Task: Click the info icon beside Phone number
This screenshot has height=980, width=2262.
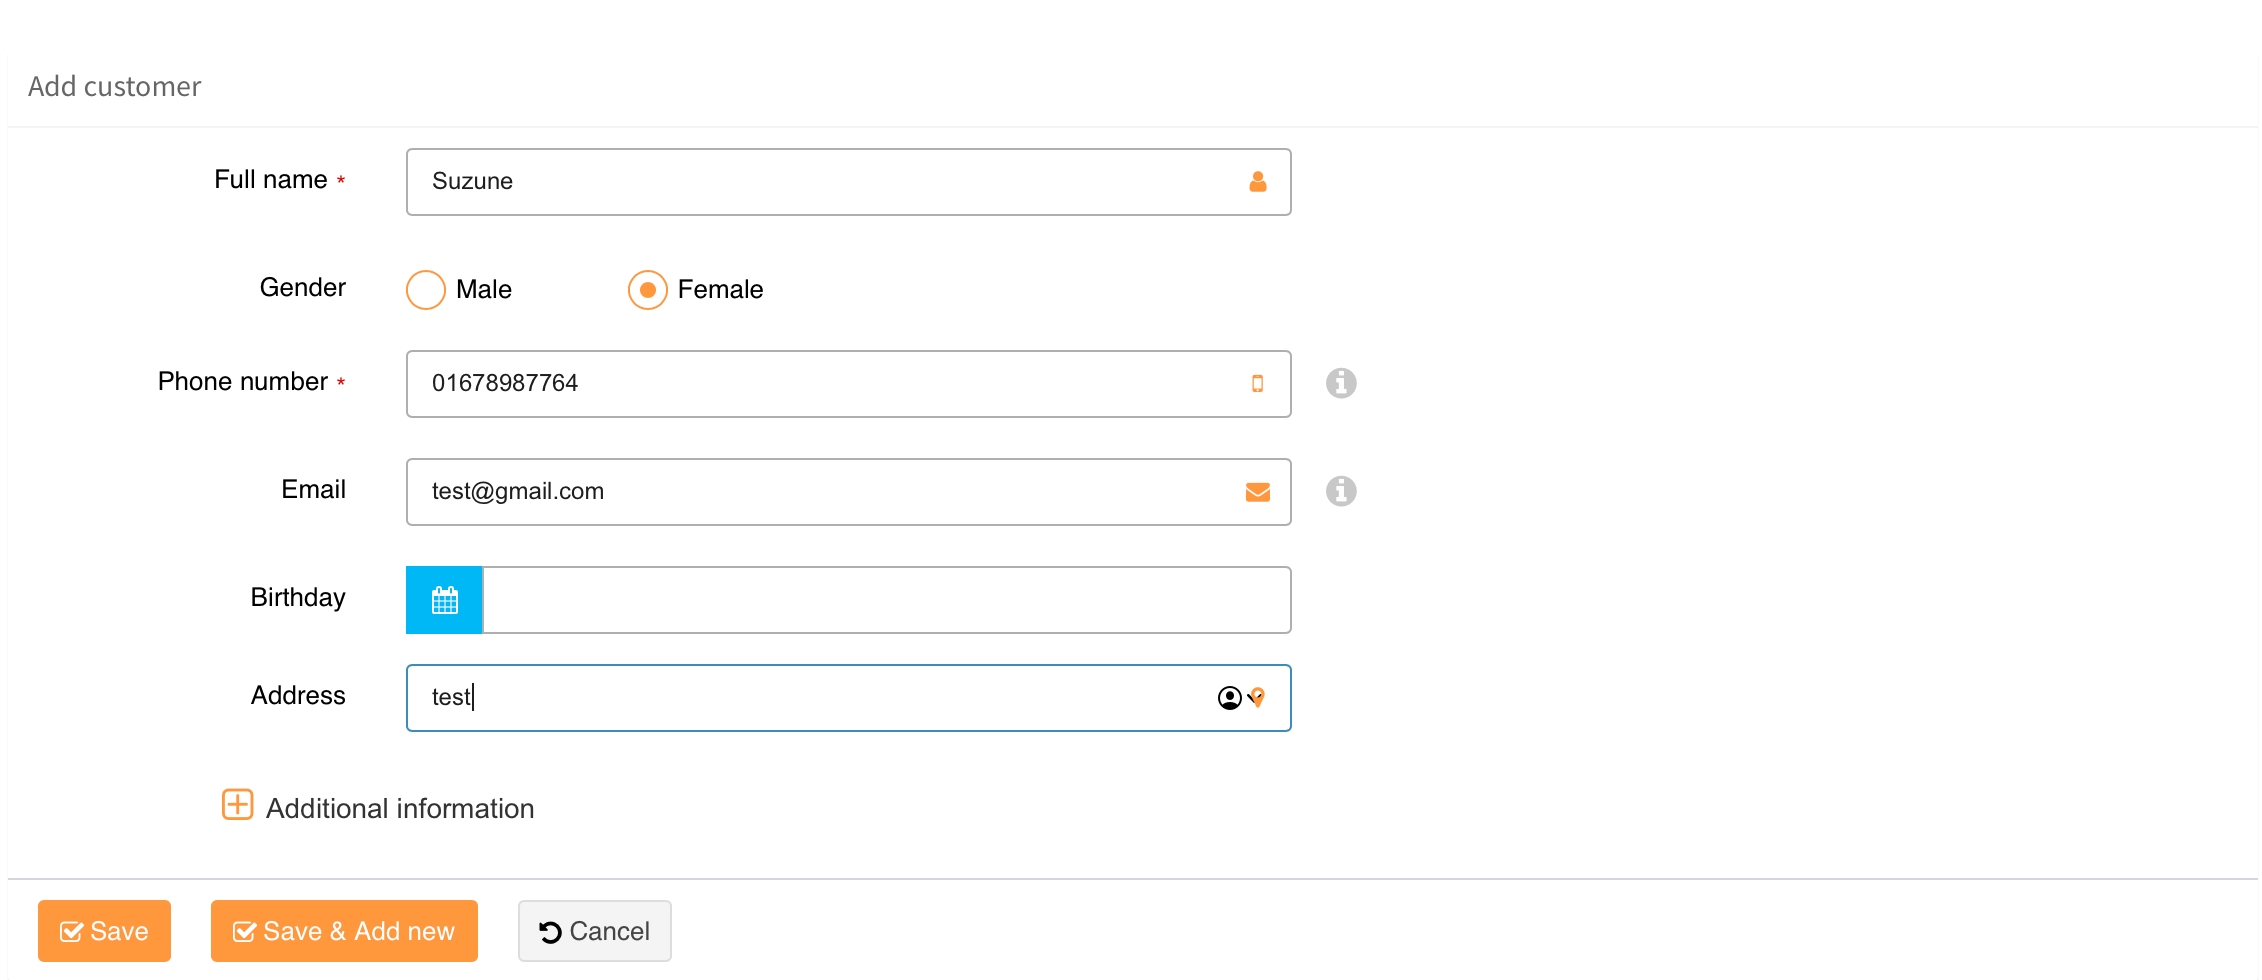Action: pos(1341,383)
